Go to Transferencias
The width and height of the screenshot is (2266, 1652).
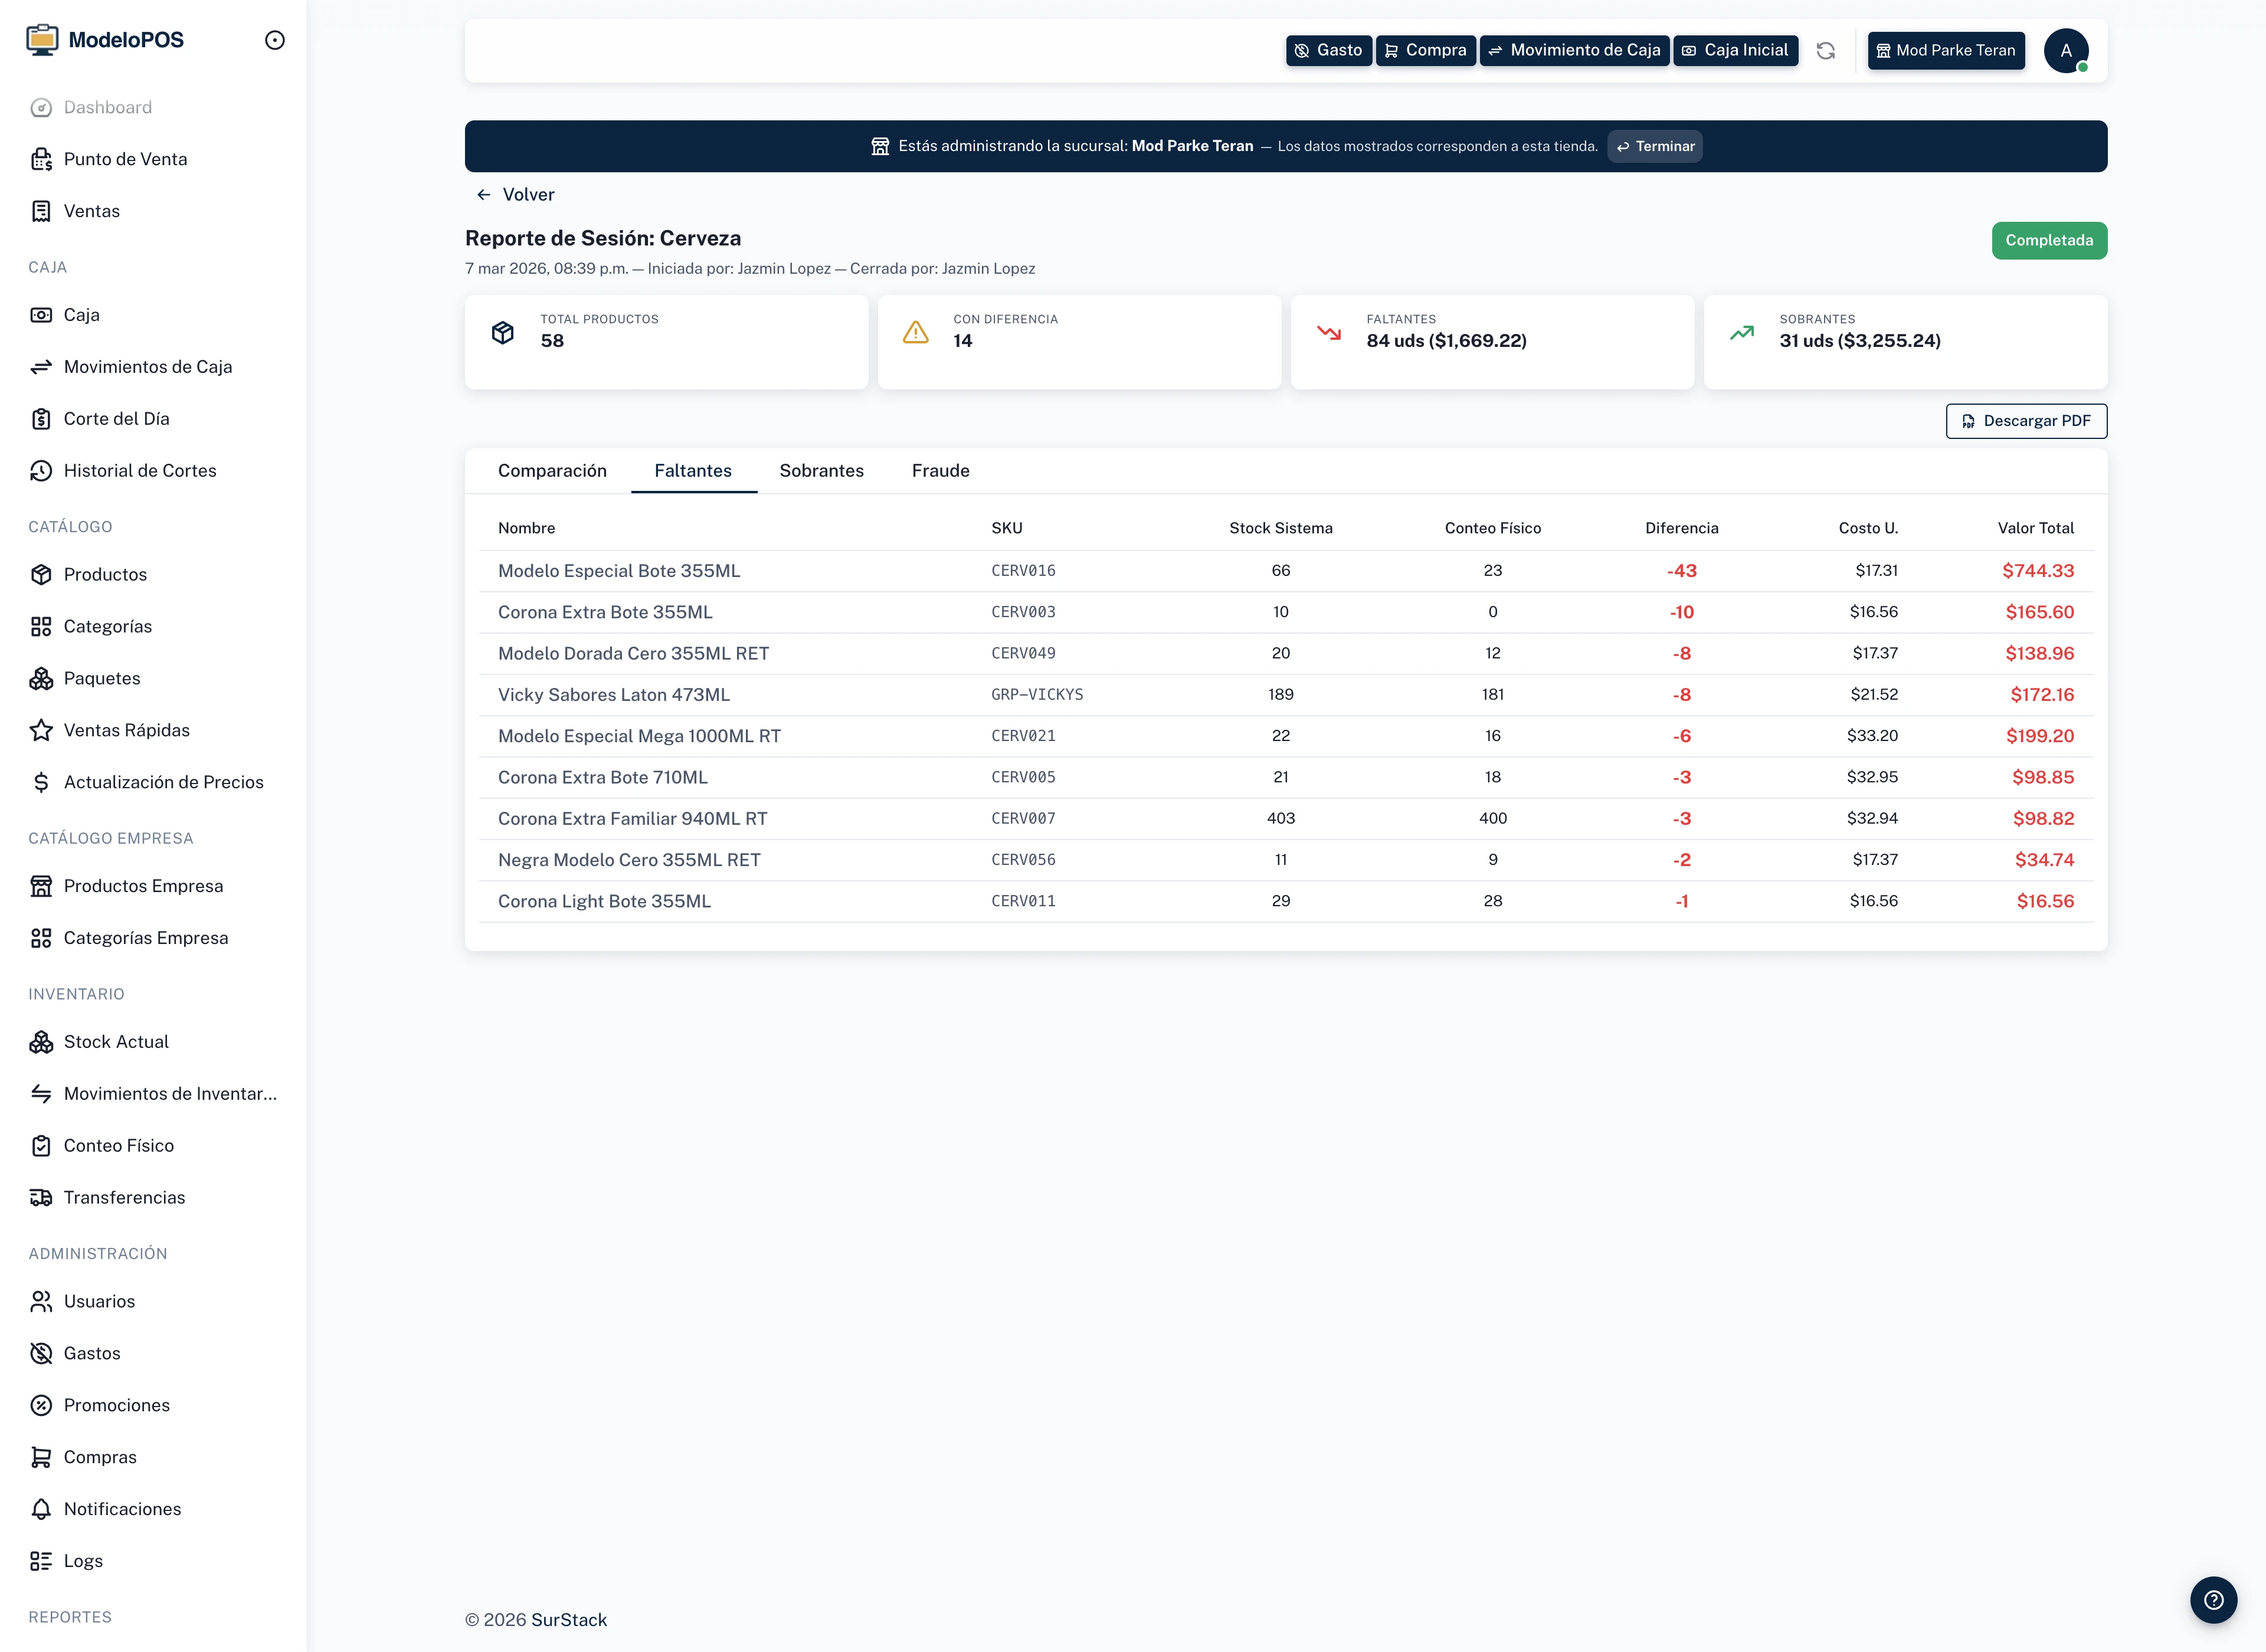124,1197
